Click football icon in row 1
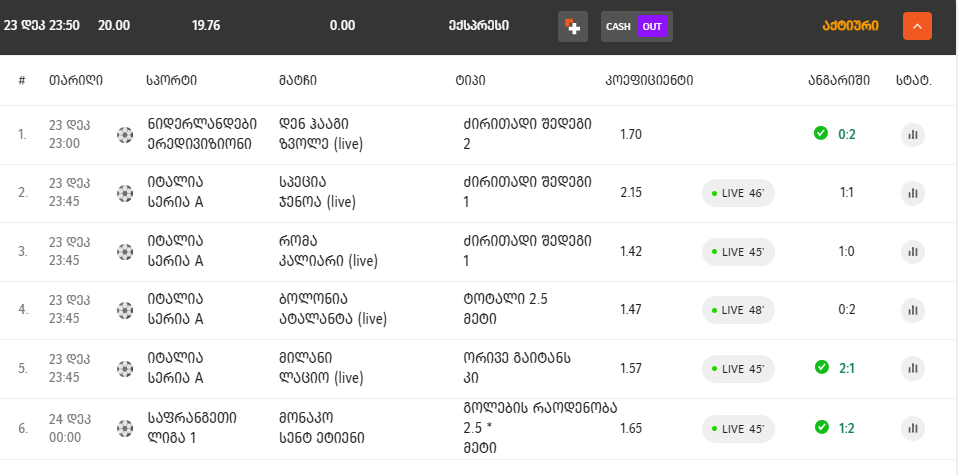The width and height of the screenshot is (958, 475). point(125,134)
